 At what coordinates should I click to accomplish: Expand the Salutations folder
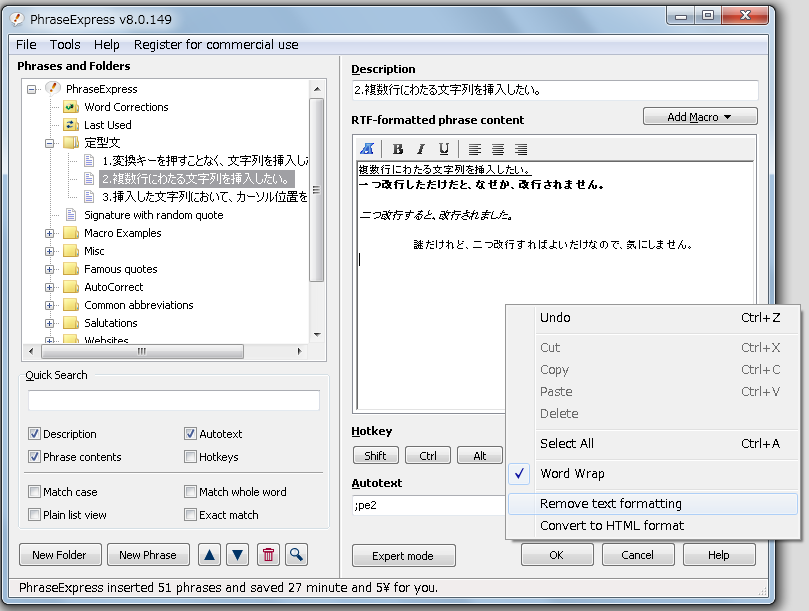(x=50, y=324)
